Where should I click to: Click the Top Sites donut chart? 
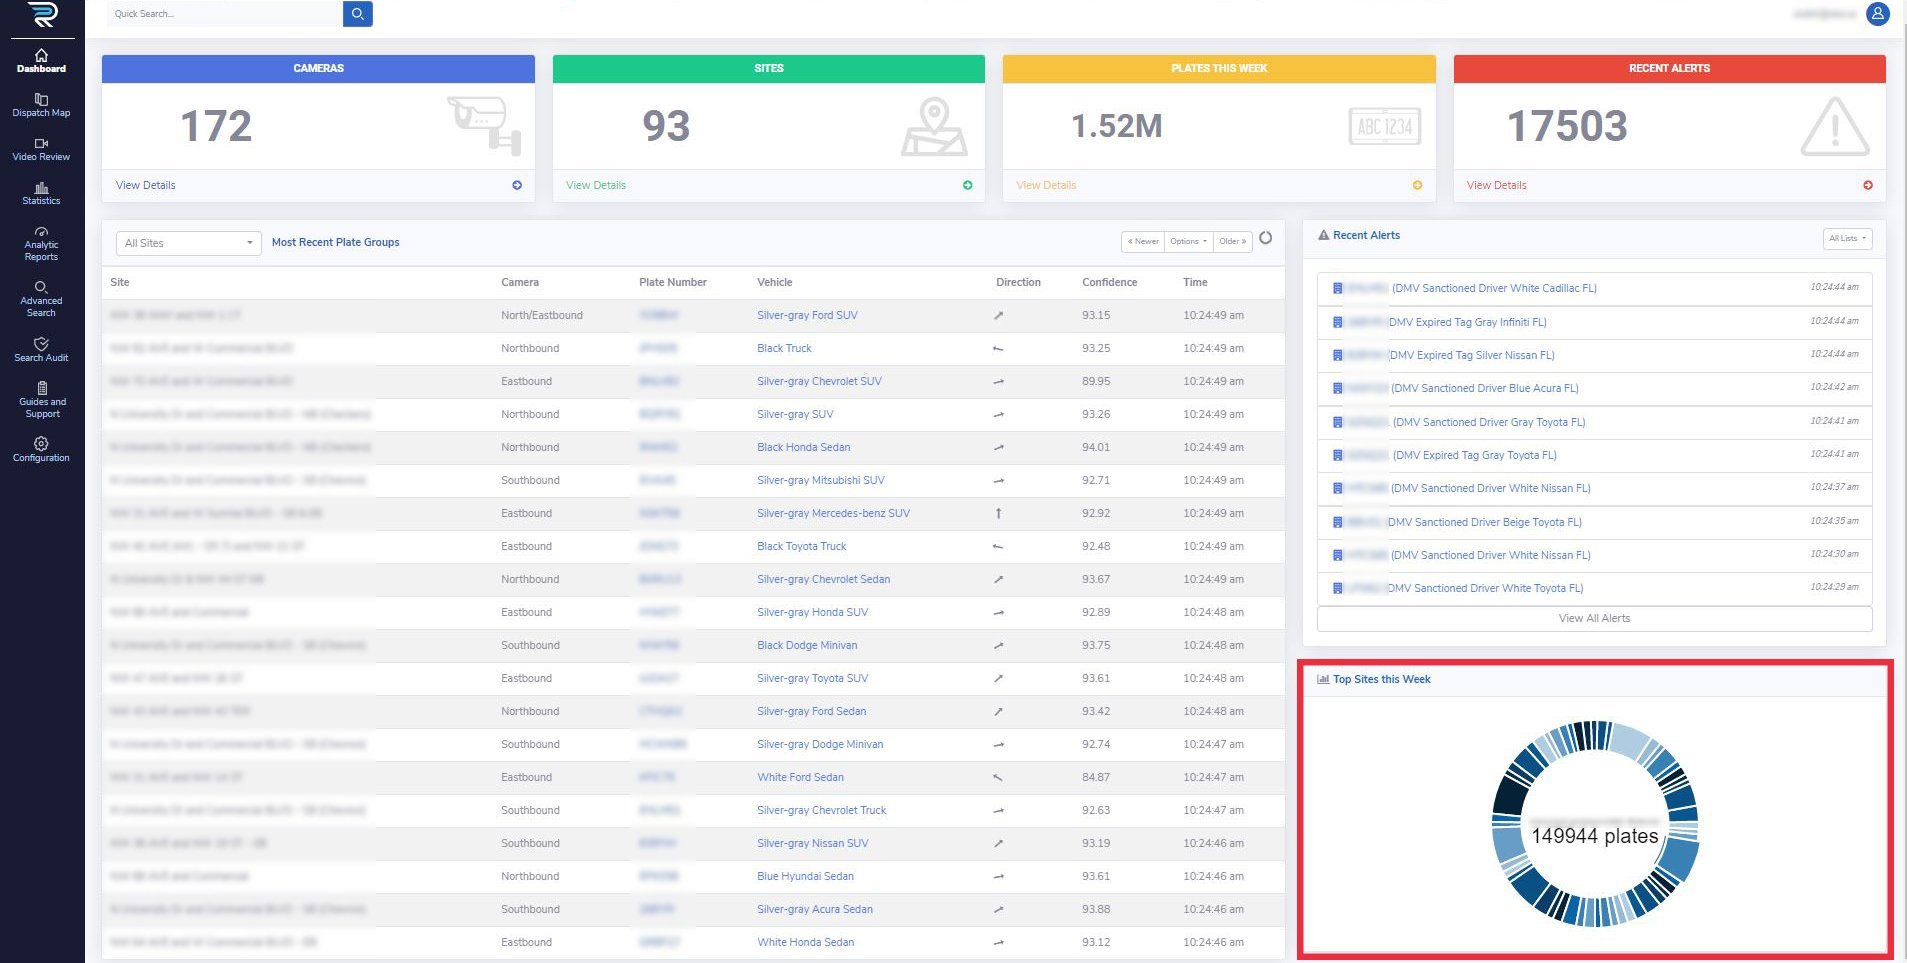tap(1594, 823)
